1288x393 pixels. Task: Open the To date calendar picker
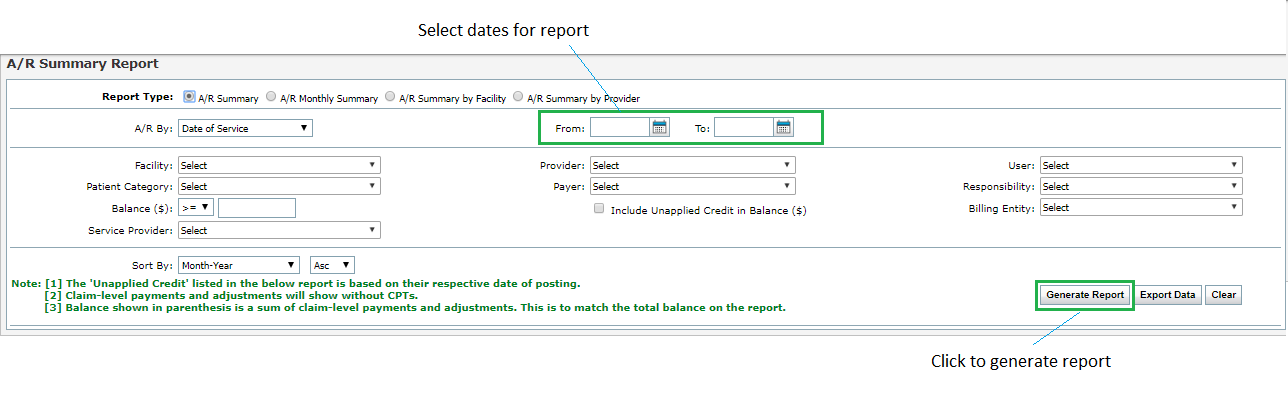[784, 127]
